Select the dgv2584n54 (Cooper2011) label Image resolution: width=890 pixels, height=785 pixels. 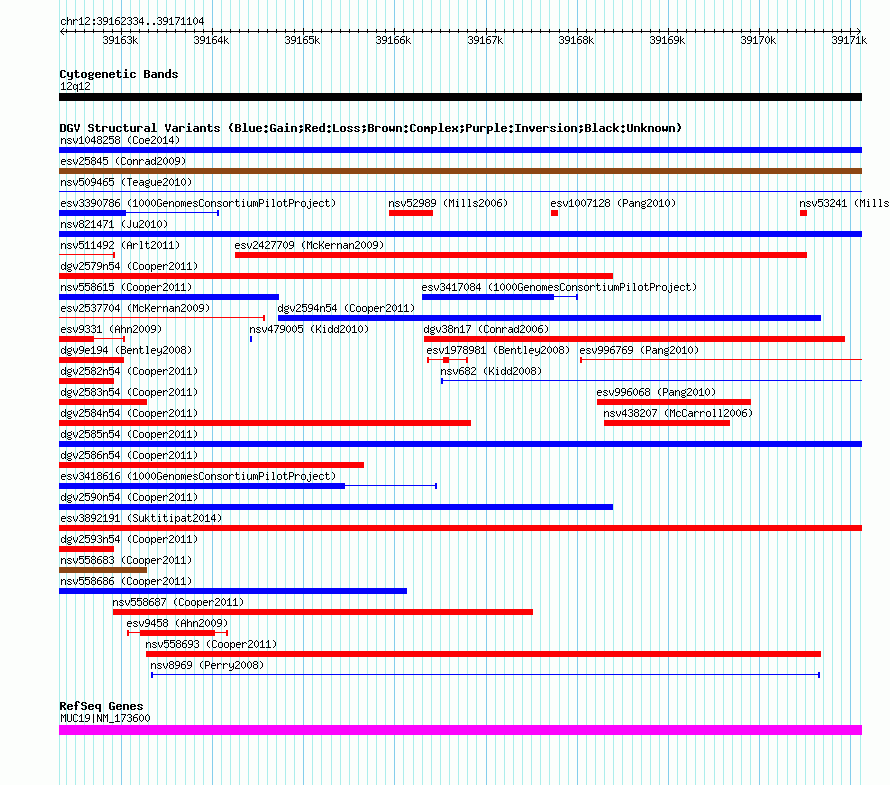(129, 413)
